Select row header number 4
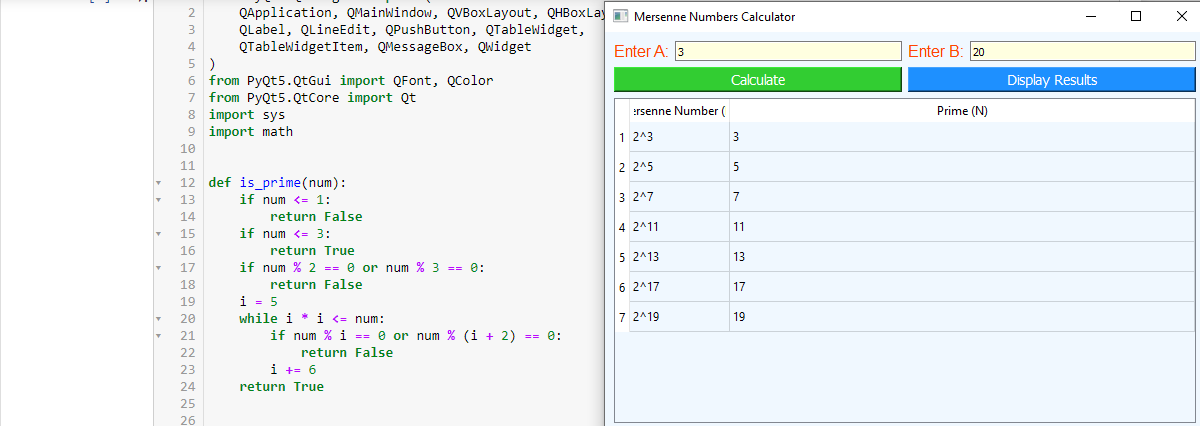 coord(622,227)
